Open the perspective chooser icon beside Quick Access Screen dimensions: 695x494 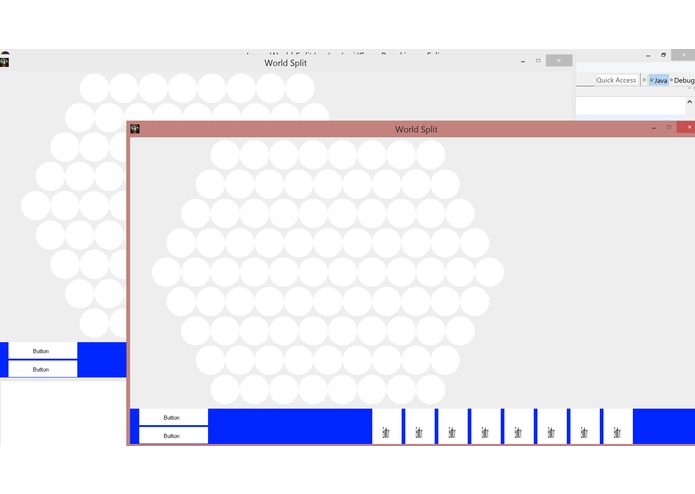click(x=644, y=80)
